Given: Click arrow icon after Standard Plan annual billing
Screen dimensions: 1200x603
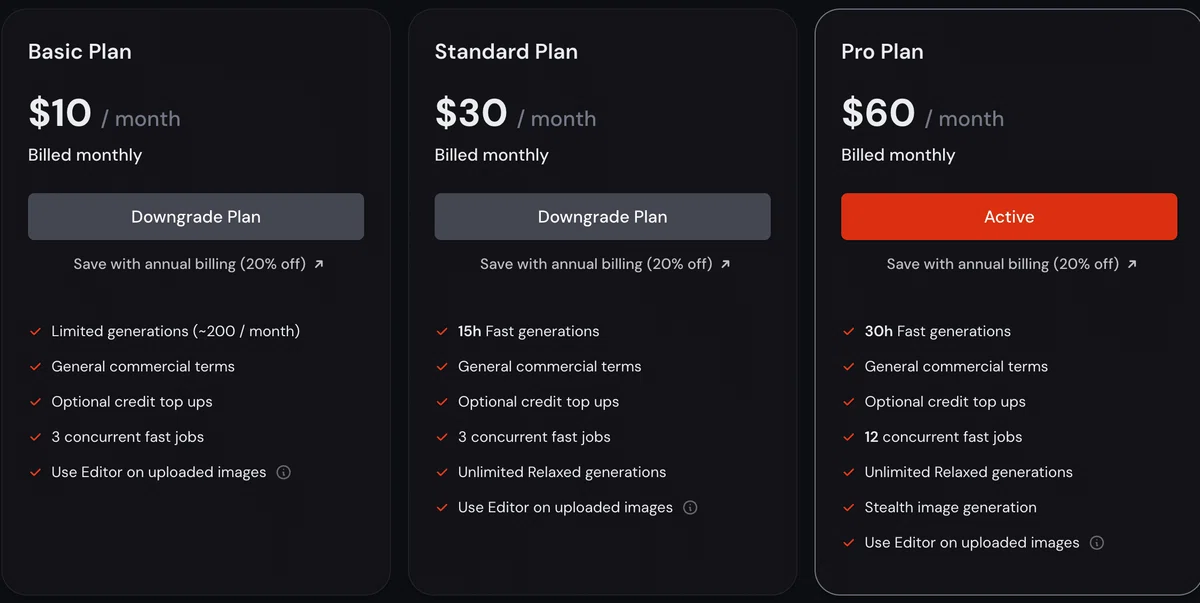Looking at the screenshot, I should (x=726, y=264).
